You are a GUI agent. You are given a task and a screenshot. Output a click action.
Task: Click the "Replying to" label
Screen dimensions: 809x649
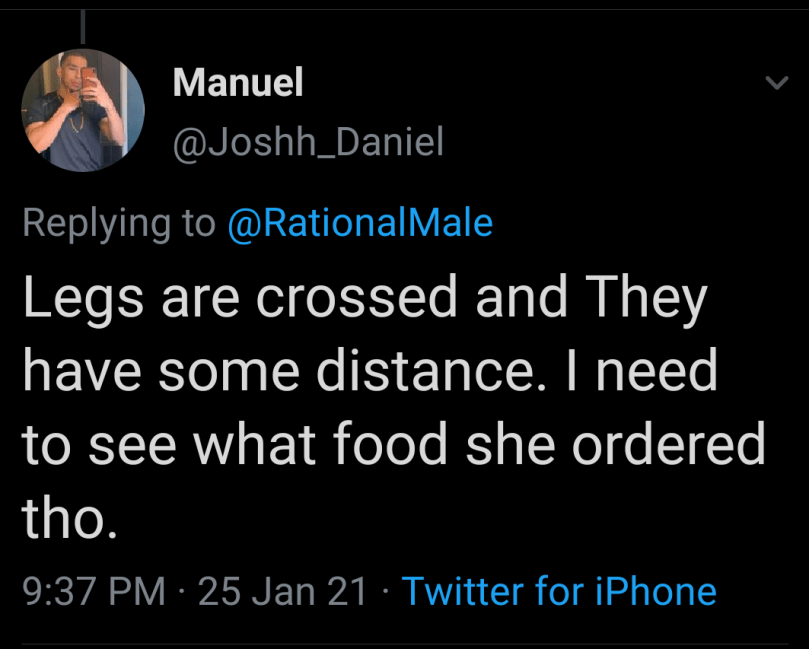119,222
